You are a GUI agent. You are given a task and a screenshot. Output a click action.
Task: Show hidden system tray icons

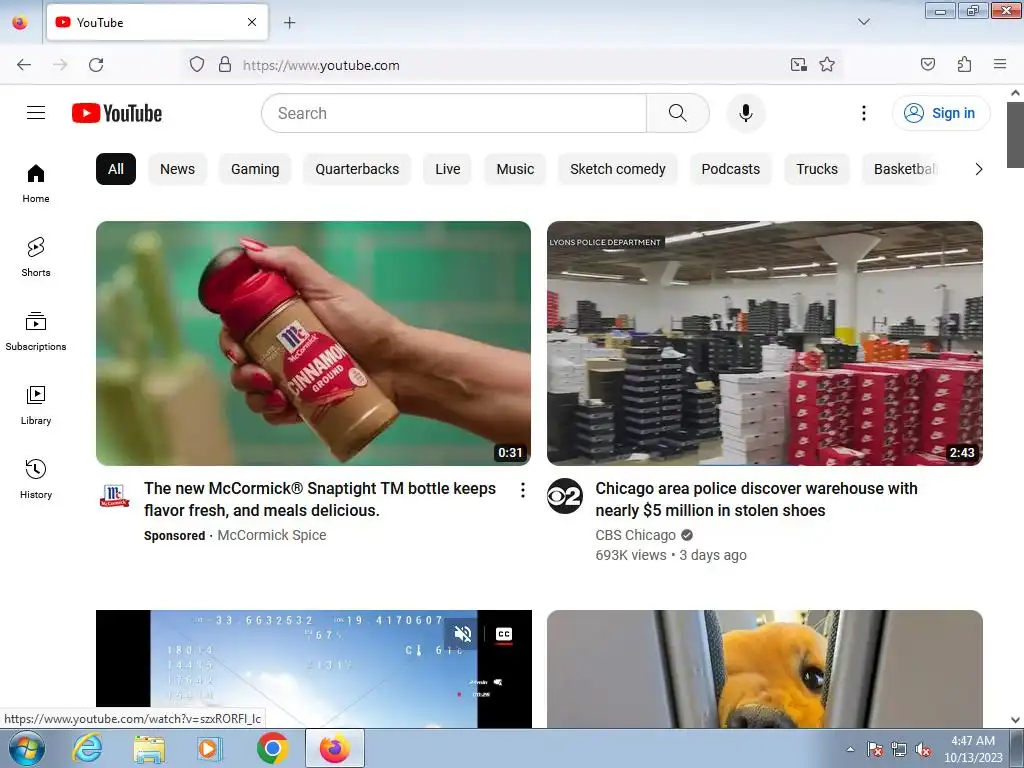point(850,749)
